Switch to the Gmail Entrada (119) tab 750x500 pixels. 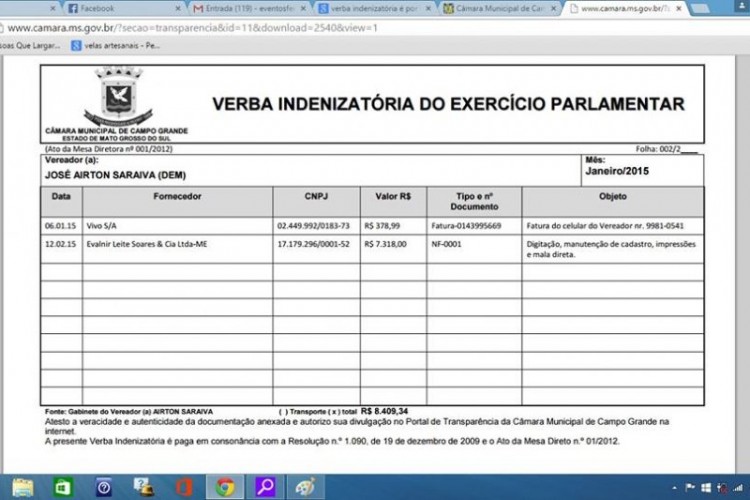pyautogui.click(x=249, y=9)
